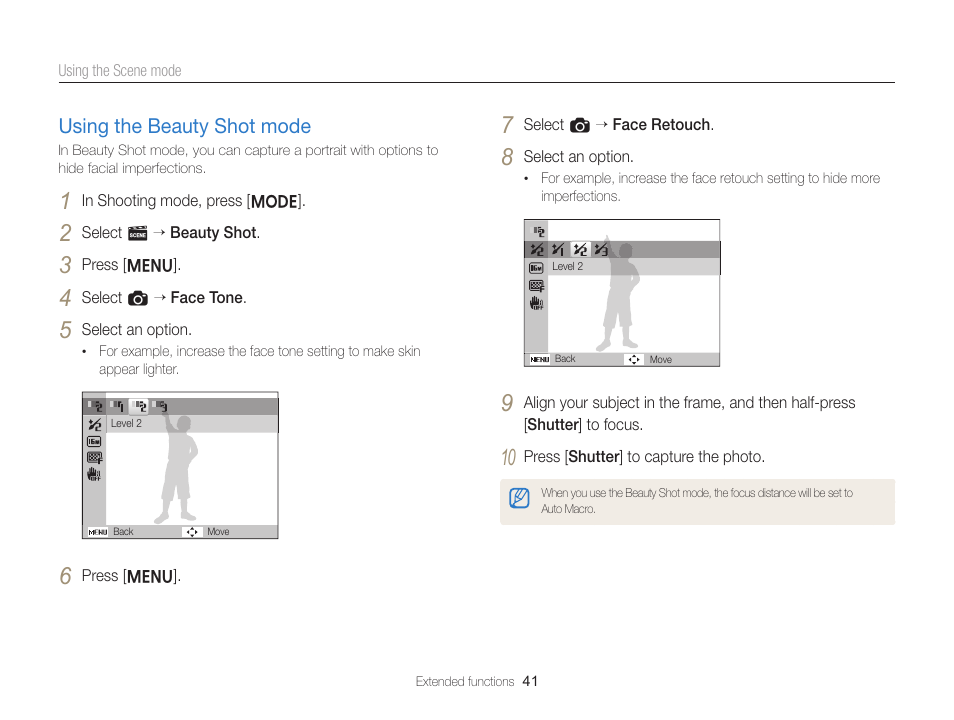The height and width of the screenshot is (720, 954).
Task: Click [Shutter] text in step 10
Action: pyautogui.click(x=594, y=457)
